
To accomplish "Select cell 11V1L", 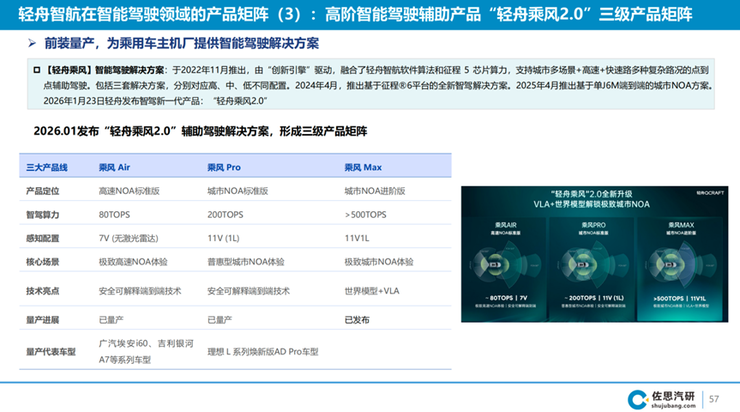I will point(356,238).
